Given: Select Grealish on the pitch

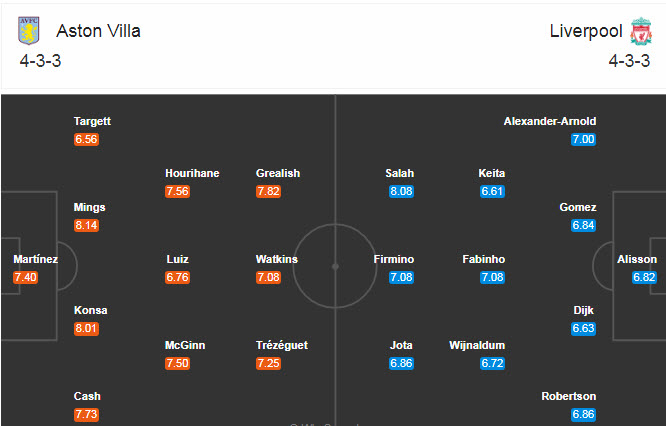Looking at the screenshot, I should (x=277, y=173).
